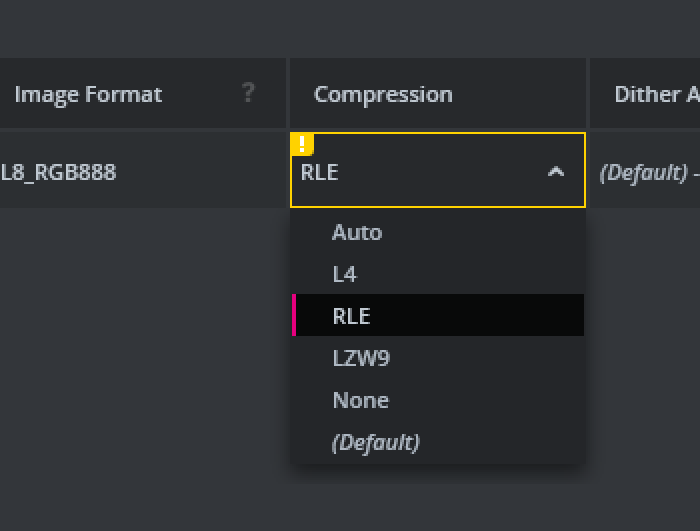Pick LZW9 compression from the dropdown

[361, 358]
